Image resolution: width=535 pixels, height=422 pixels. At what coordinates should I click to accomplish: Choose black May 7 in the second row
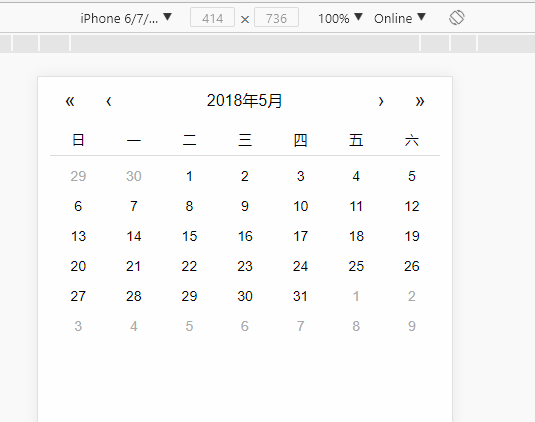(134, 206)
